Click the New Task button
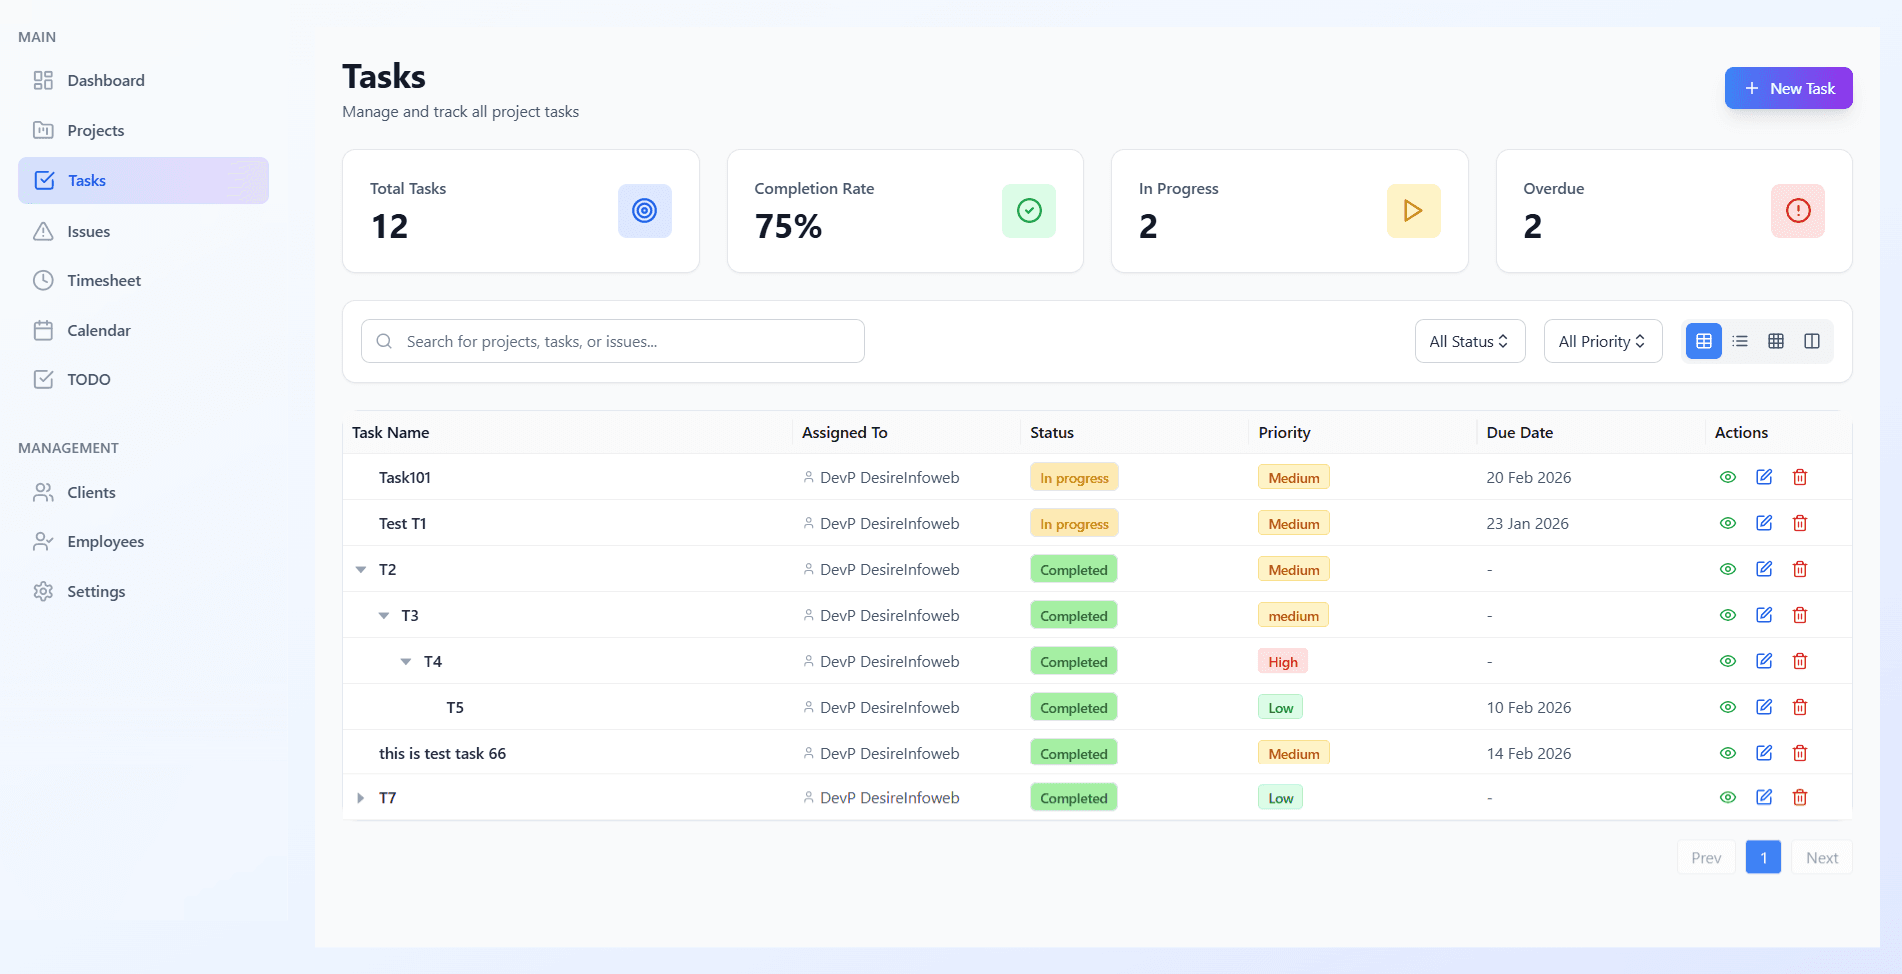Image resolution: width=1902 pixels, height=974 pixels. (1788, 88)
